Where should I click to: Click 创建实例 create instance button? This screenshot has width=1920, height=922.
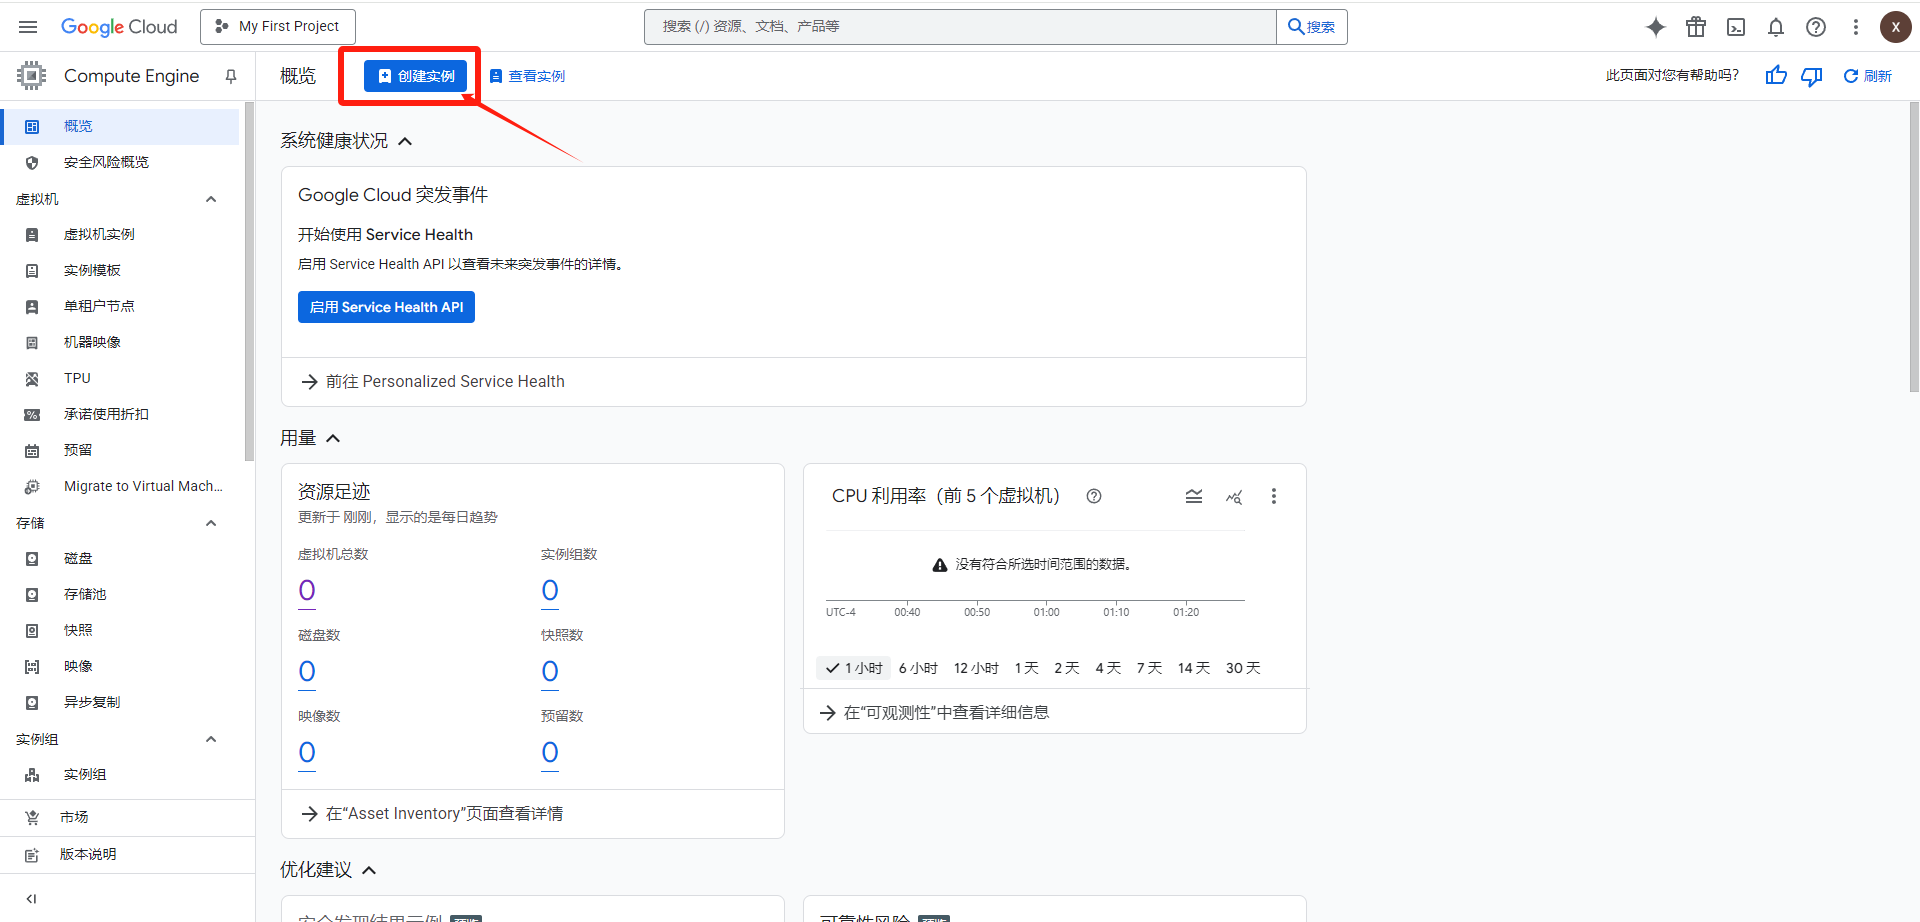415,76
